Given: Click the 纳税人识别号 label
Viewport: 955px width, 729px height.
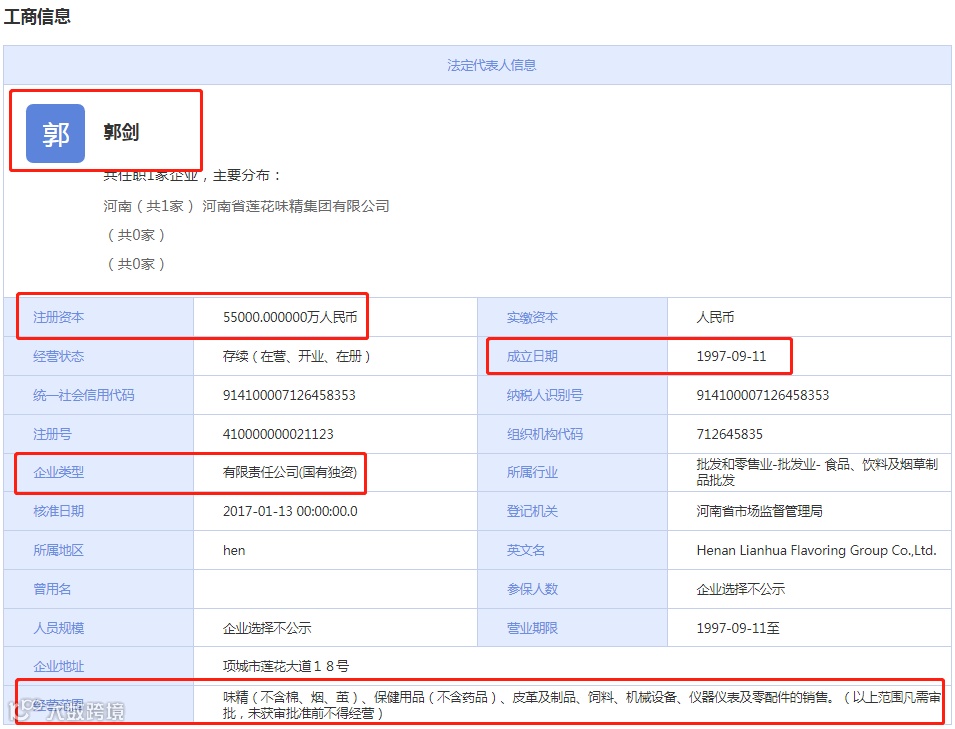Looking at the screenshot, I should tap(544, 395).
